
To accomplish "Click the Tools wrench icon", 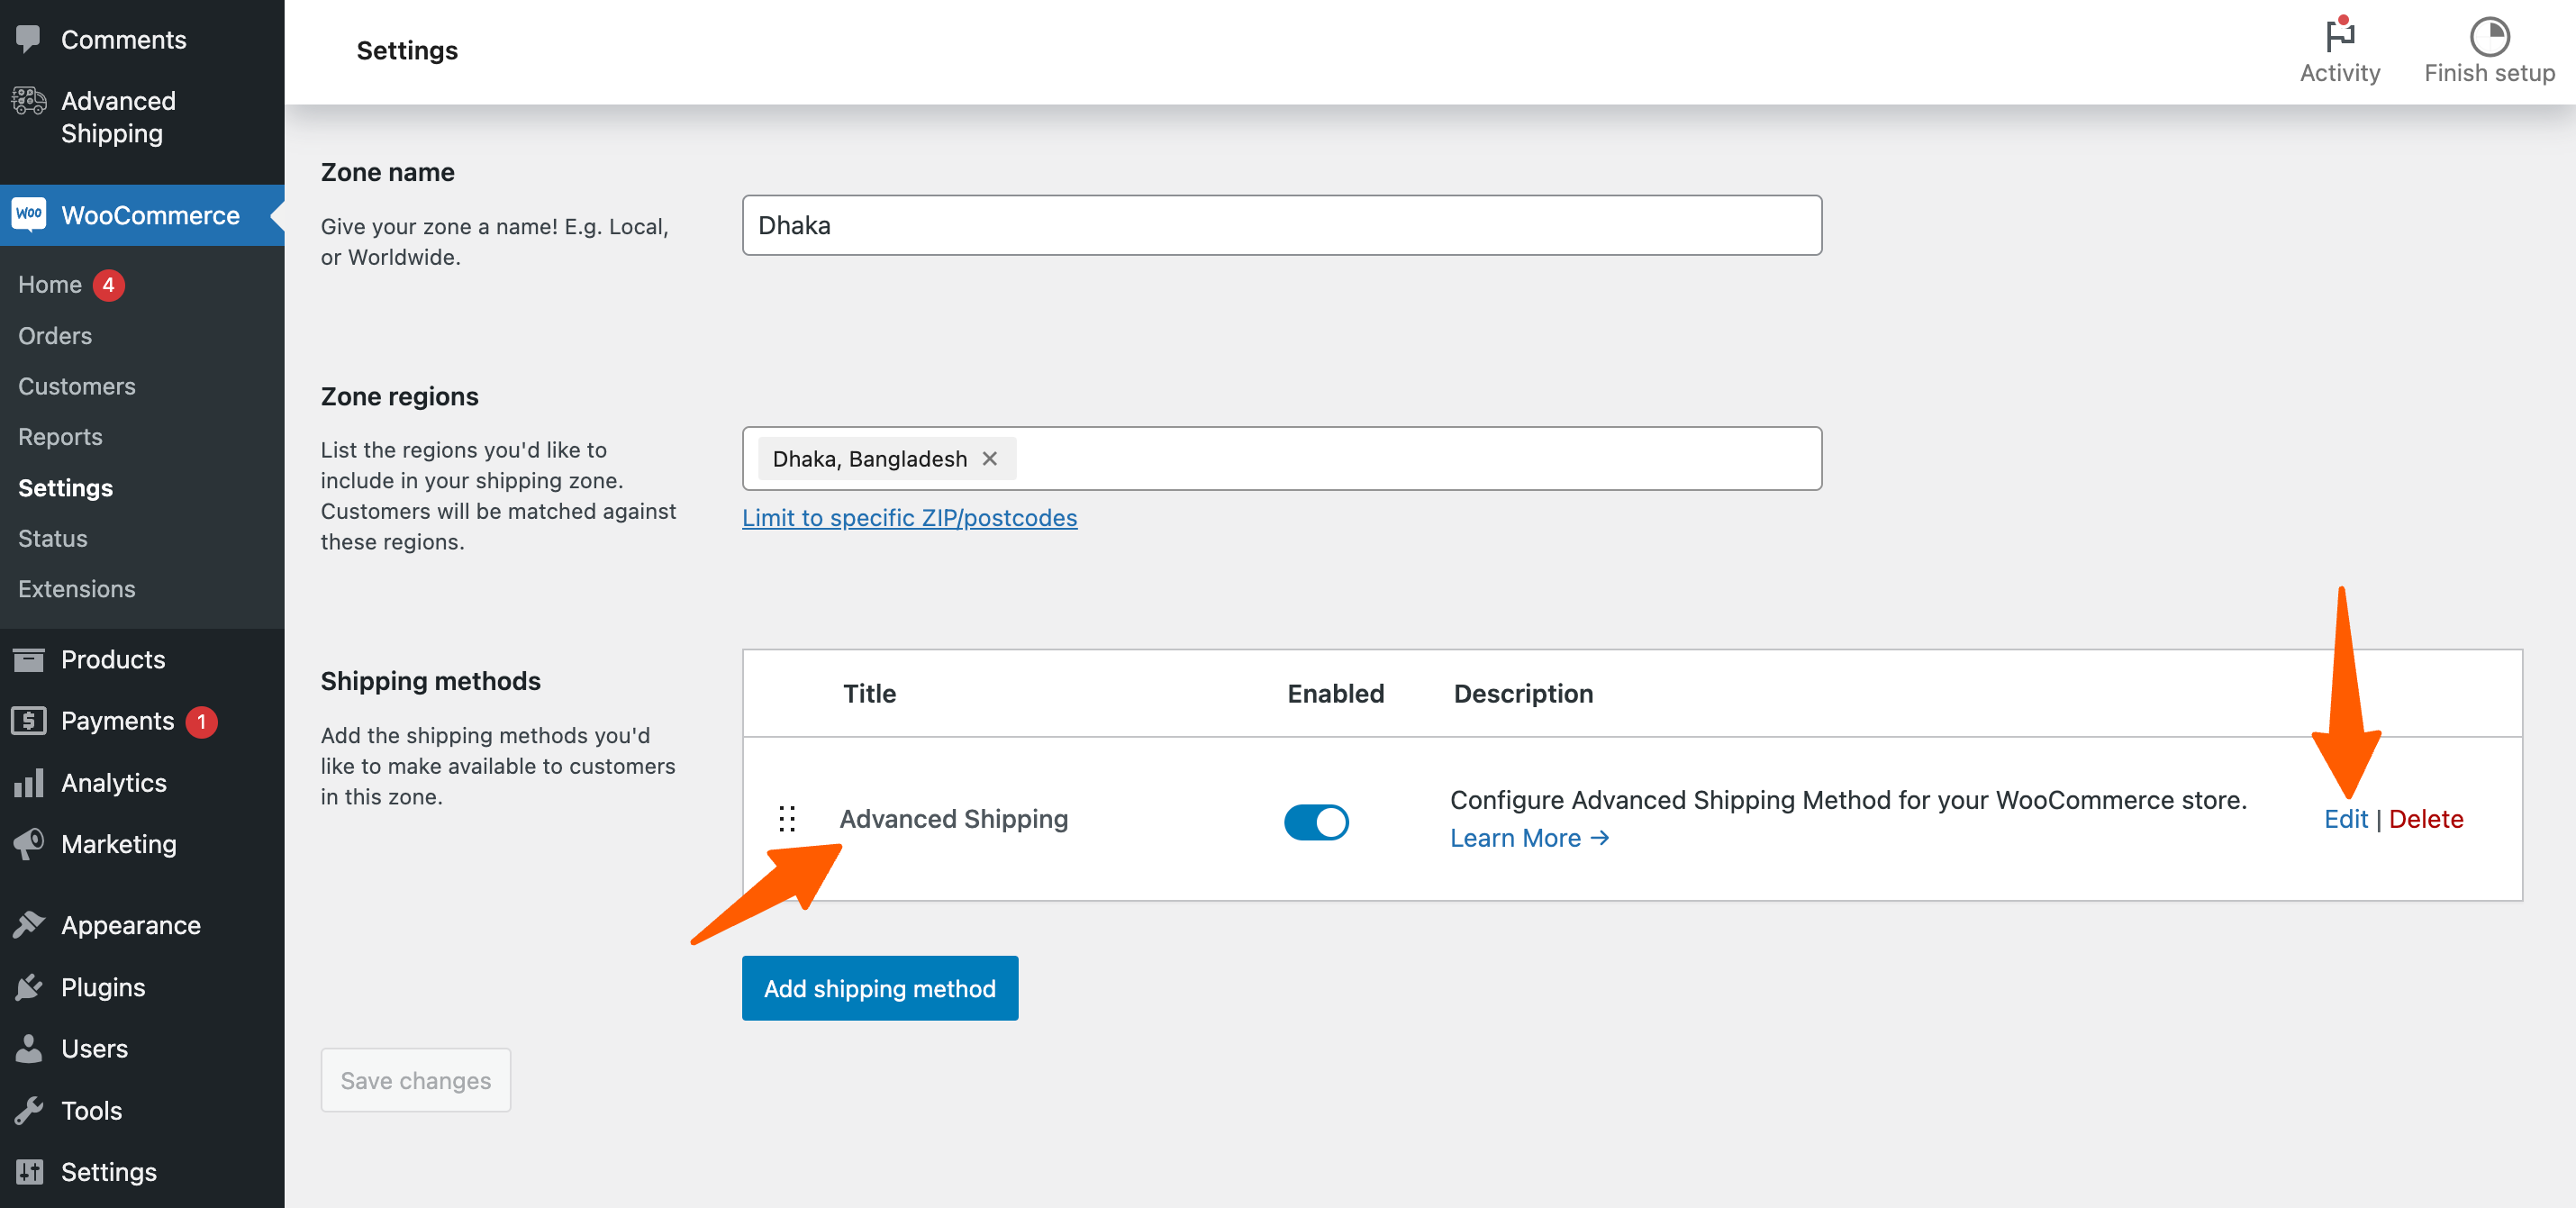I will click(x=28, y=1110).
